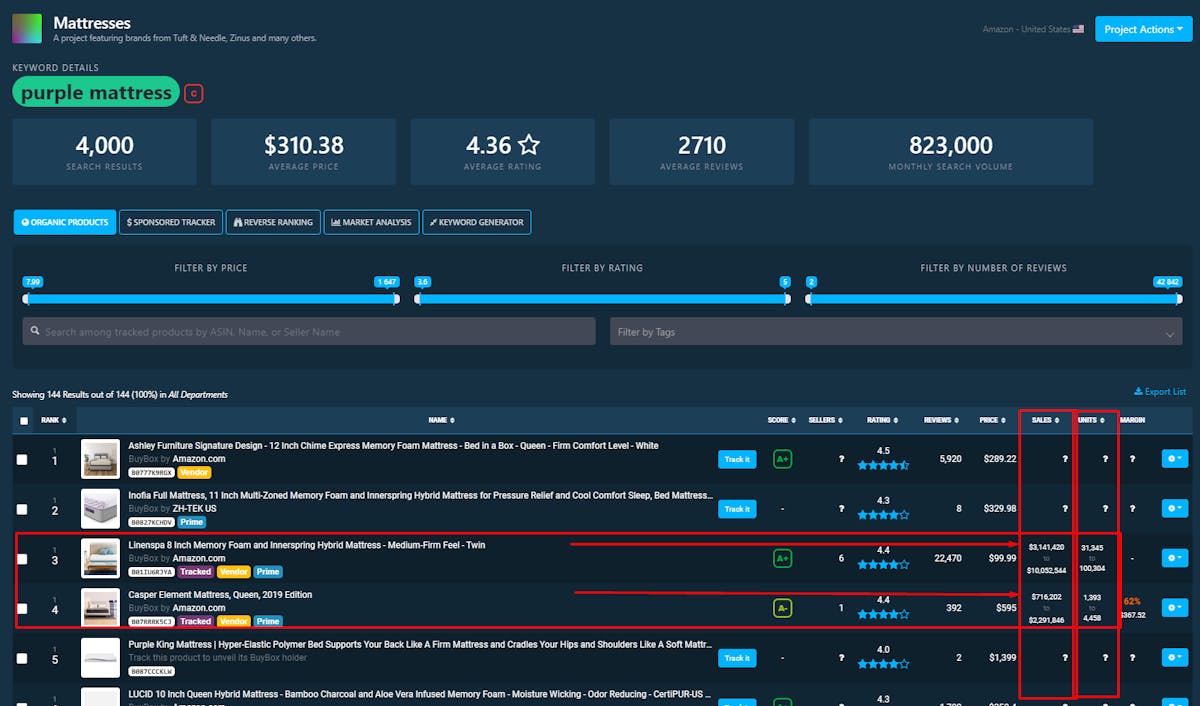1200x706 pixels.
Task: Open the Sponsored Tracker tab
Action: 171,222
